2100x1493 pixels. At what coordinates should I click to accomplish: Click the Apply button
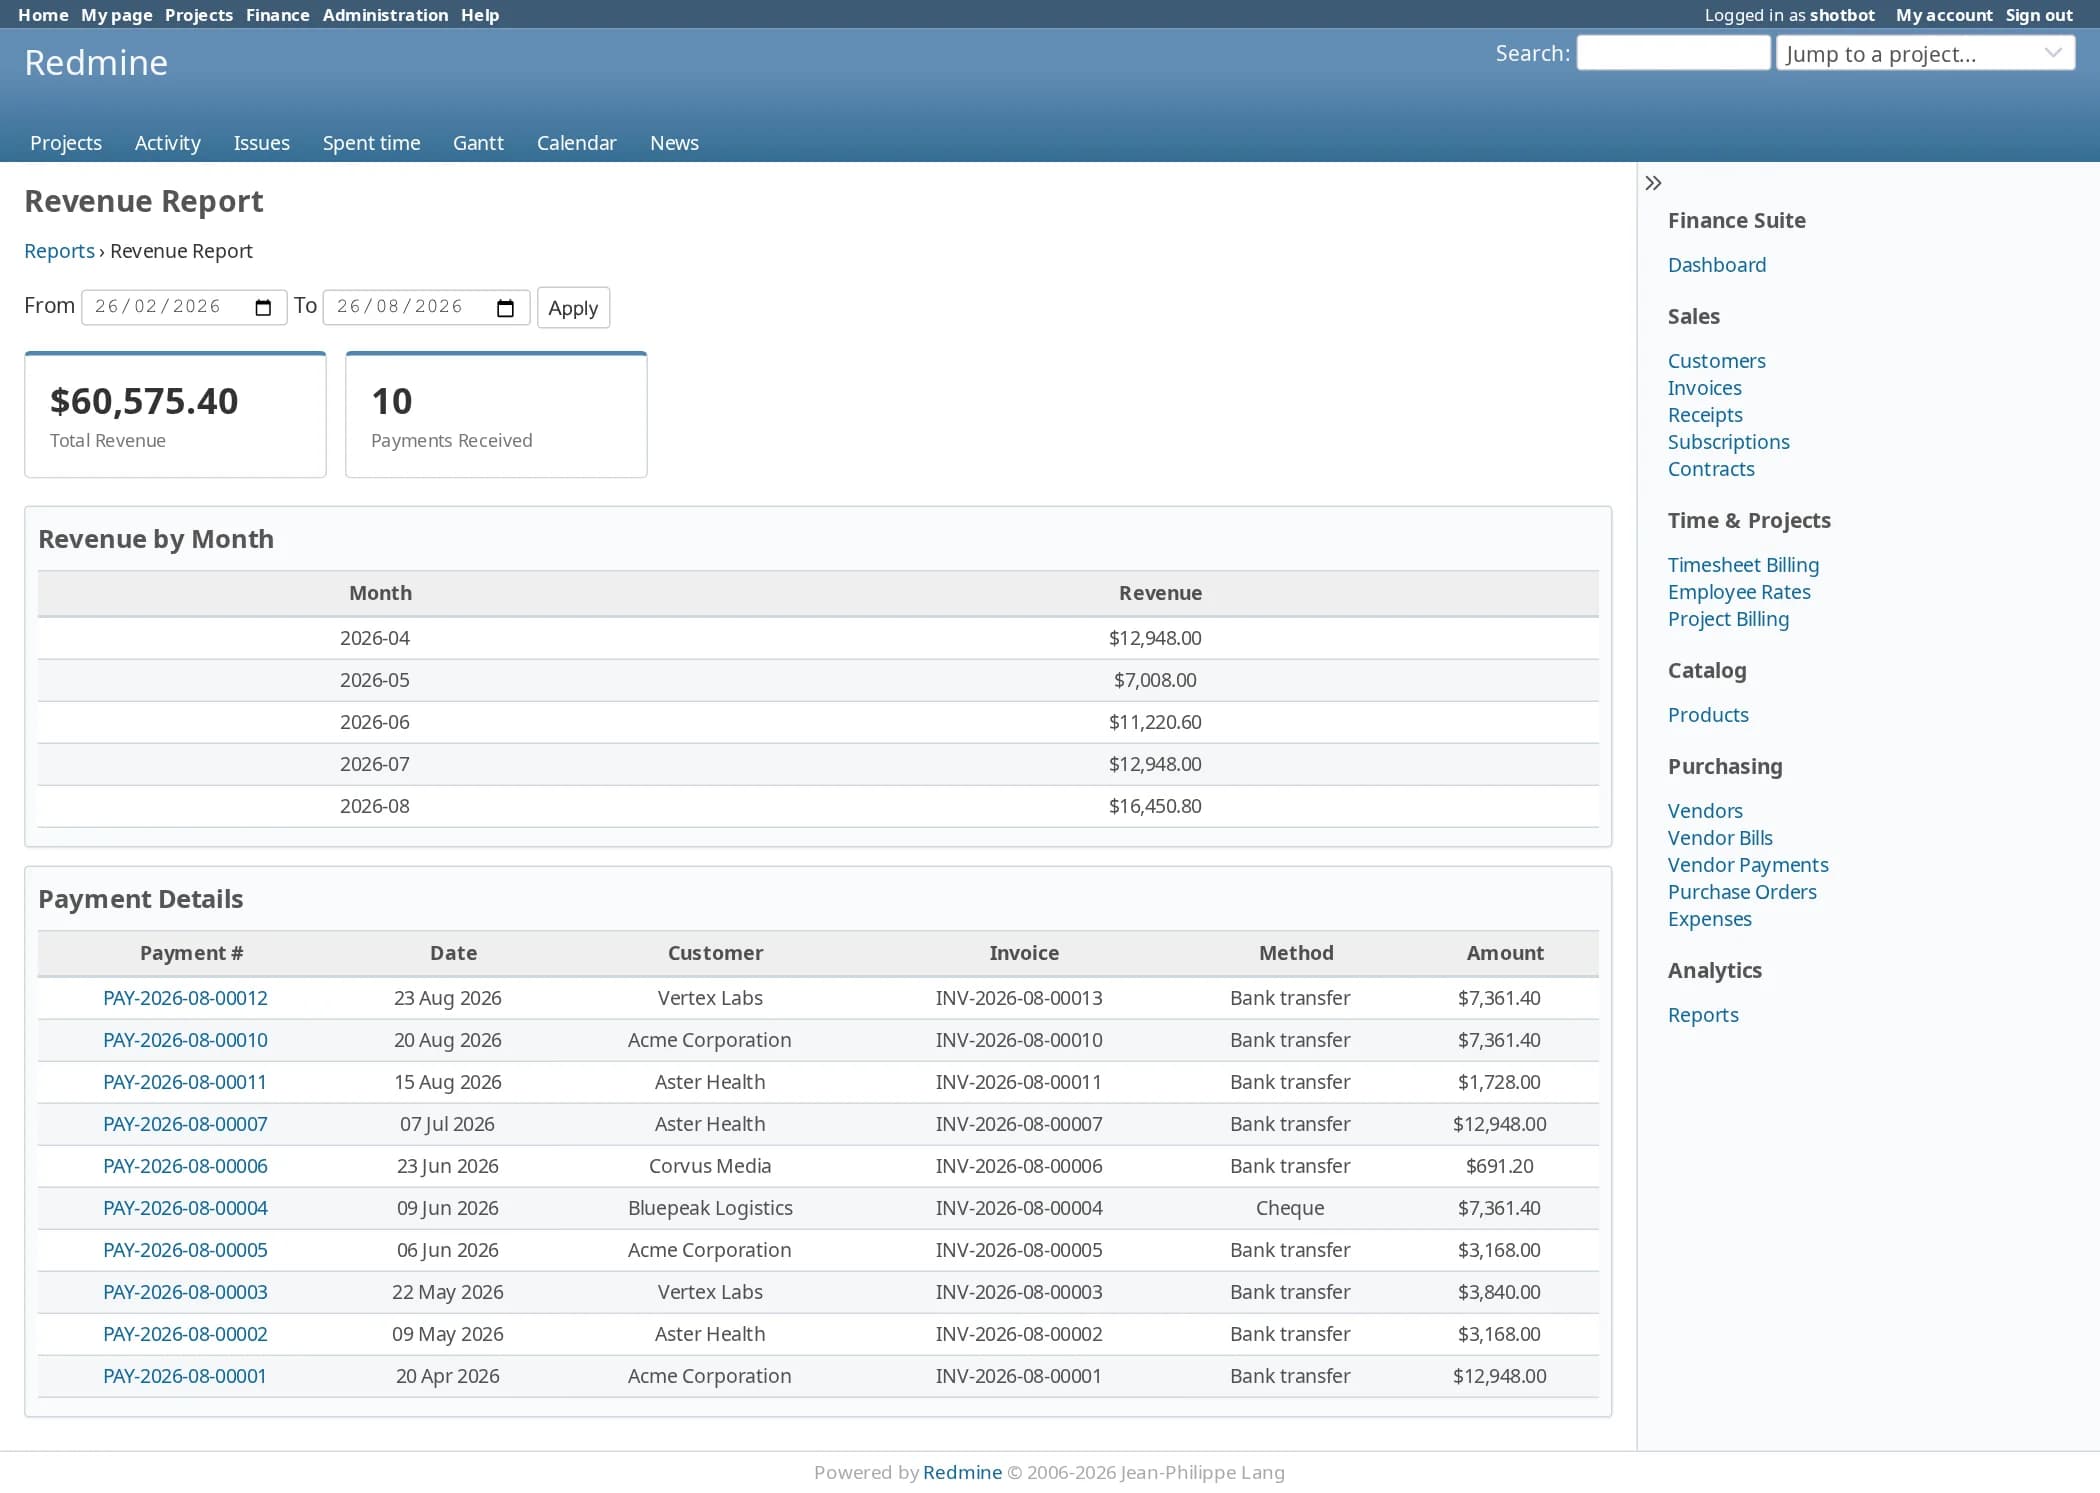click(x=573, y=308)
